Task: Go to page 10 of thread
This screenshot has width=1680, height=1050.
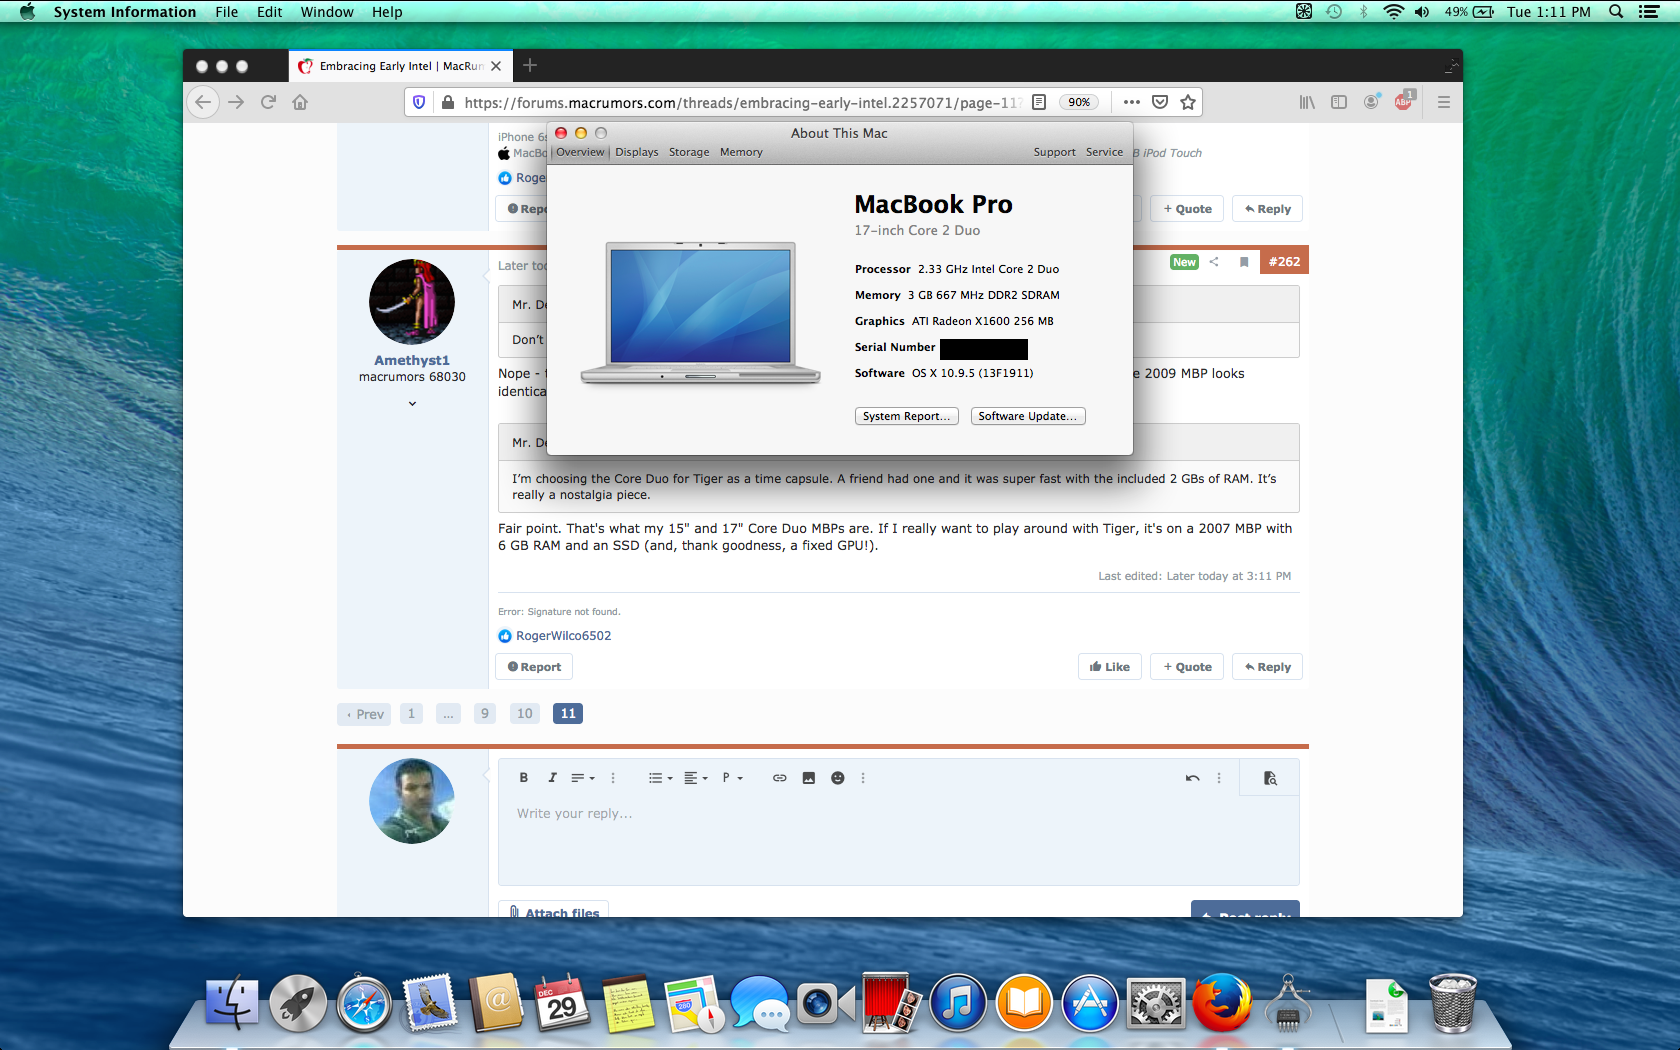Action: click(x=525, y=713)
